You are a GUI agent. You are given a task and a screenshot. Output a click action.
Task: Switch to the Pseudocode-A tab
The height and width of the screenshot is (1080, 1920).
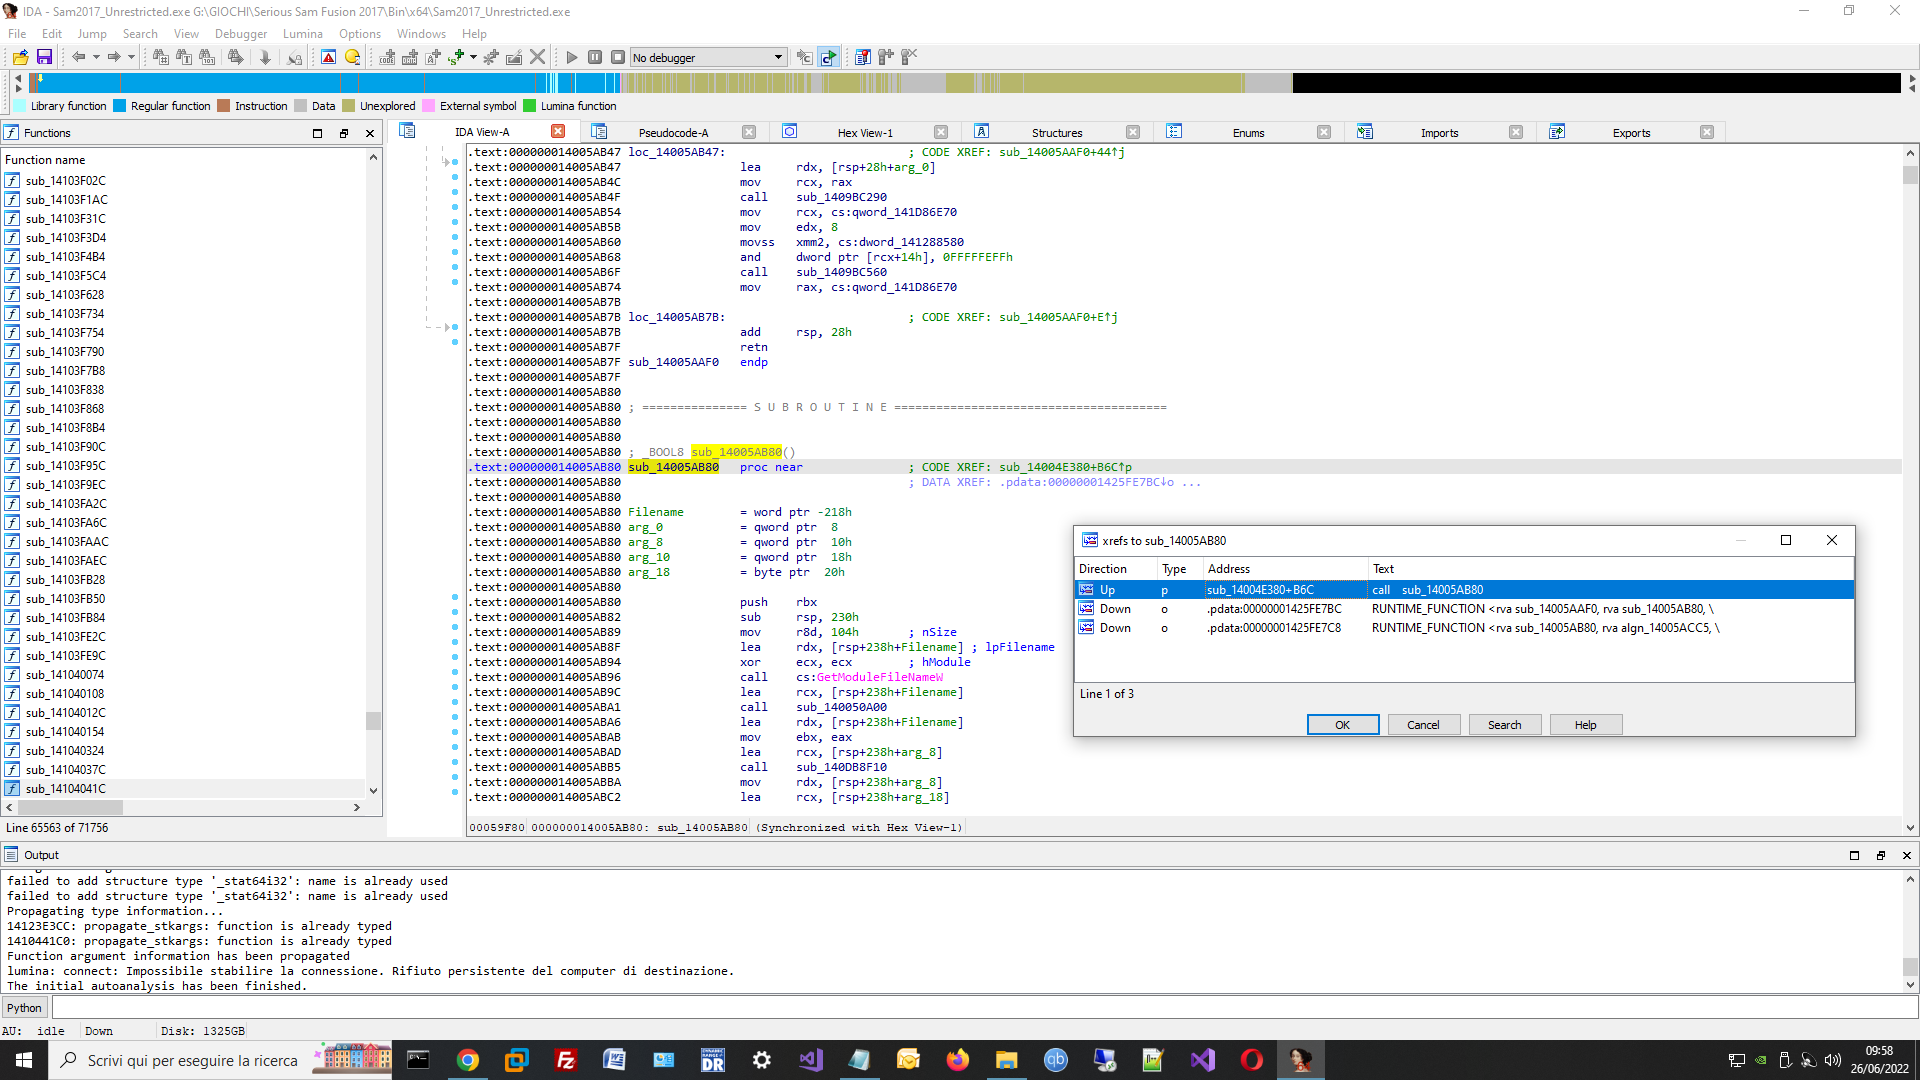click(672, 132)
